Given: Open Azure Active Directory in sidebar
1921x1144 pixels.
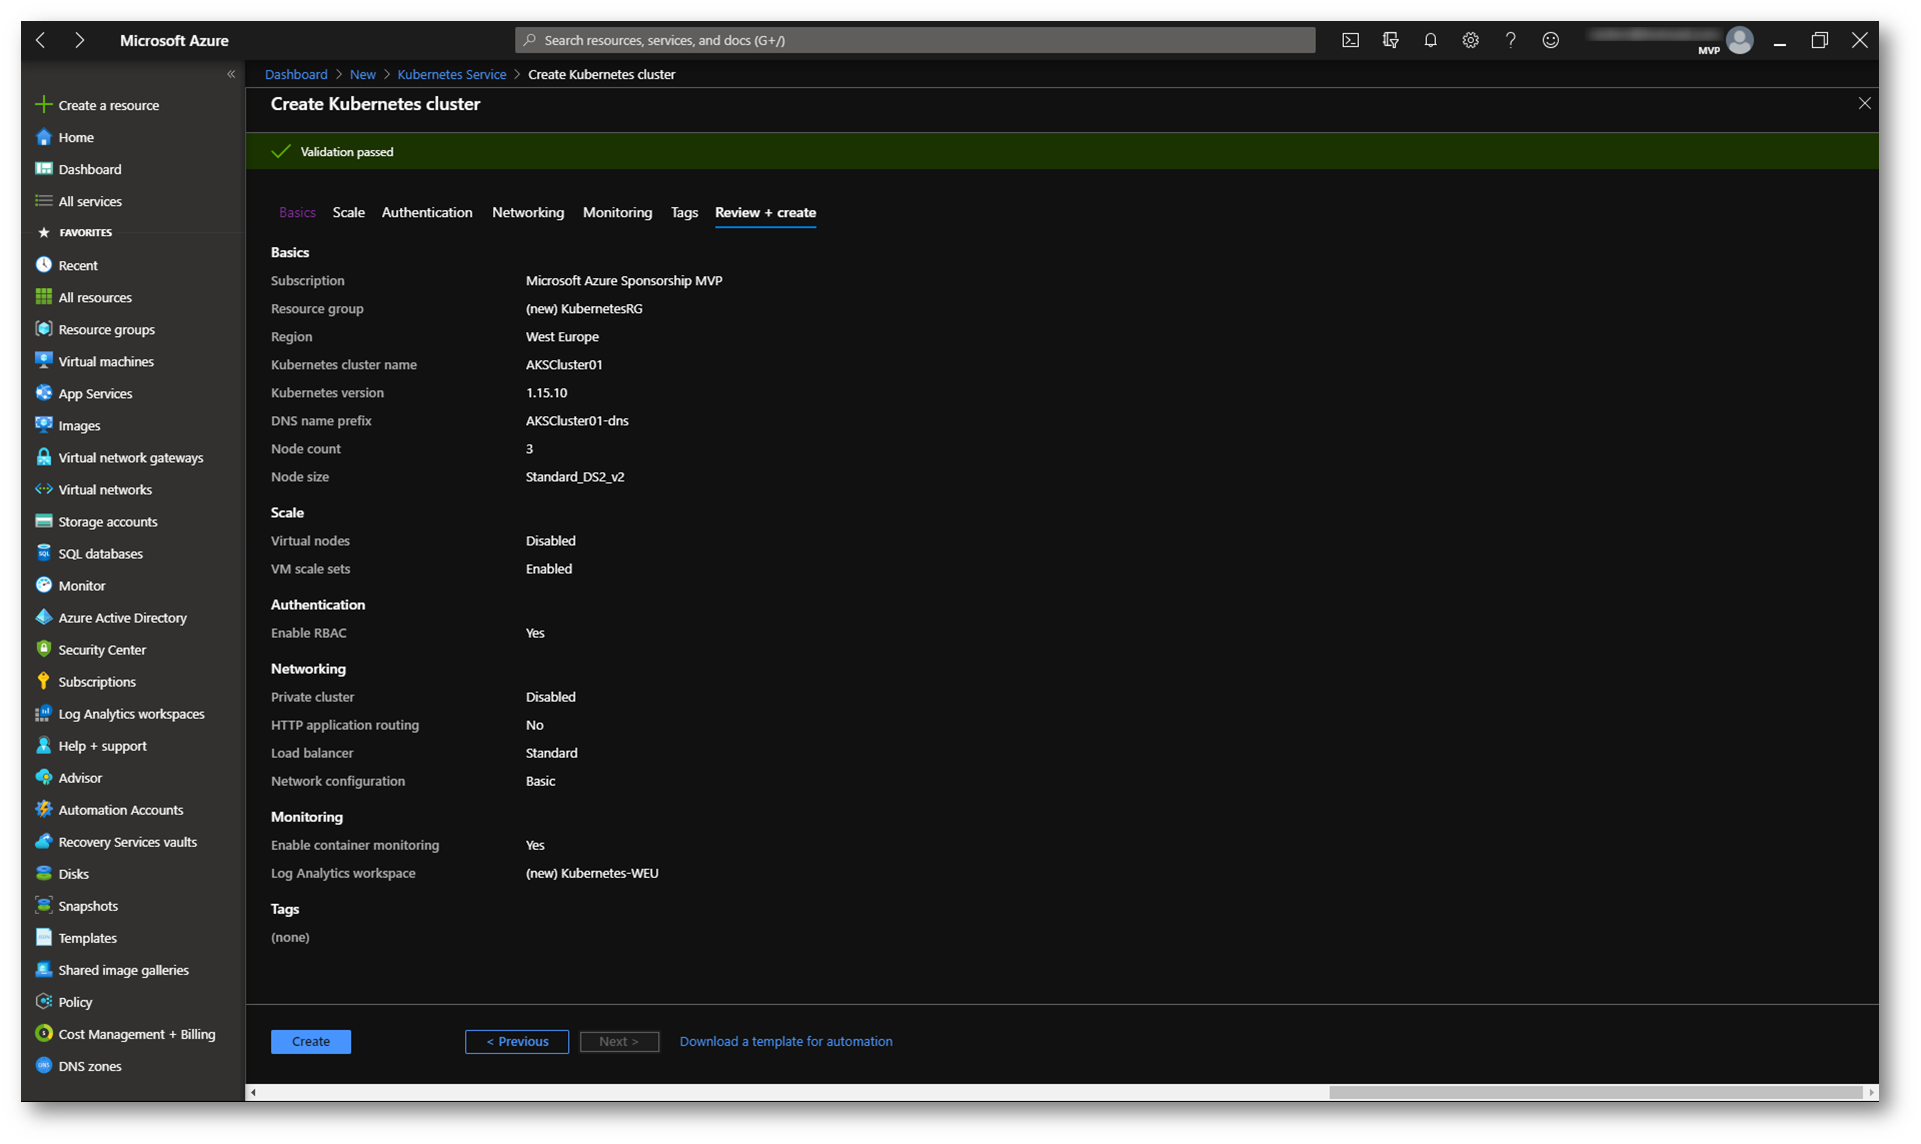Looking at the screenshot, I should click(x=122, y=617).
